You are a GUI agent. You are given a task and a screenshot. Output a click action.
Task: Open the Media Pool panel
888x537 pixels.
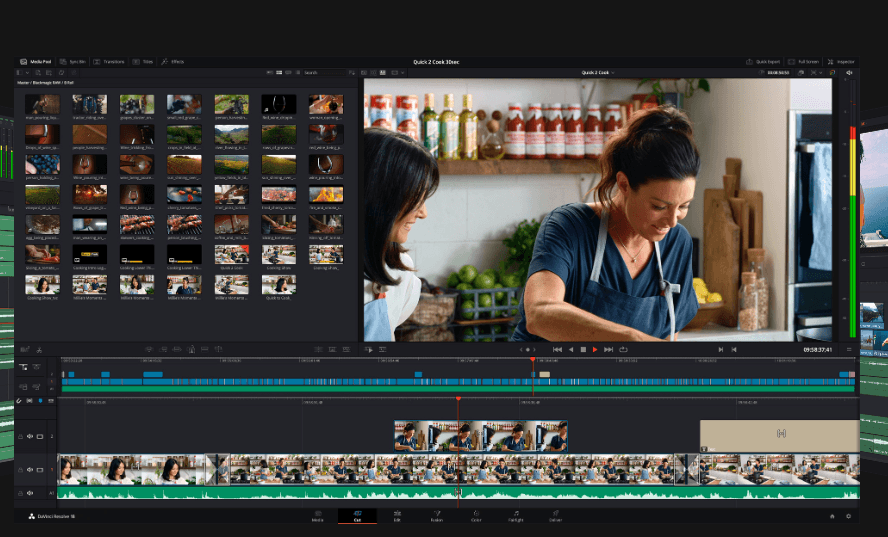pyautogui.click(x=36, y=62)
